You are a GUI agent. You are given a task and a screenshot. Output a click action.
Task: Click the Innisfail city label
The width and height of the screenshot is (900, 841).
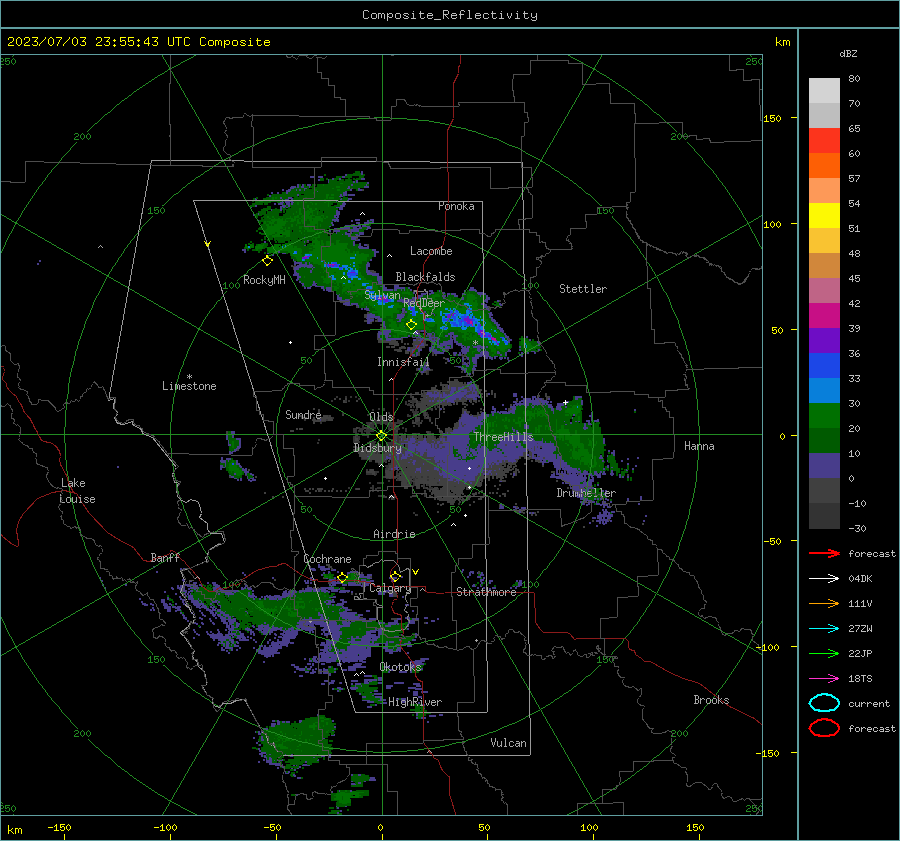pos(403,362)
